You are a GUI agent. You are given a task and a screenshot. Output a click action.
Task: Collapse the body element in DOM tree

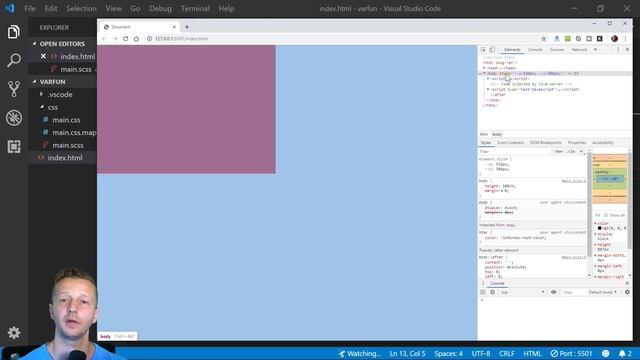[484, 74]
